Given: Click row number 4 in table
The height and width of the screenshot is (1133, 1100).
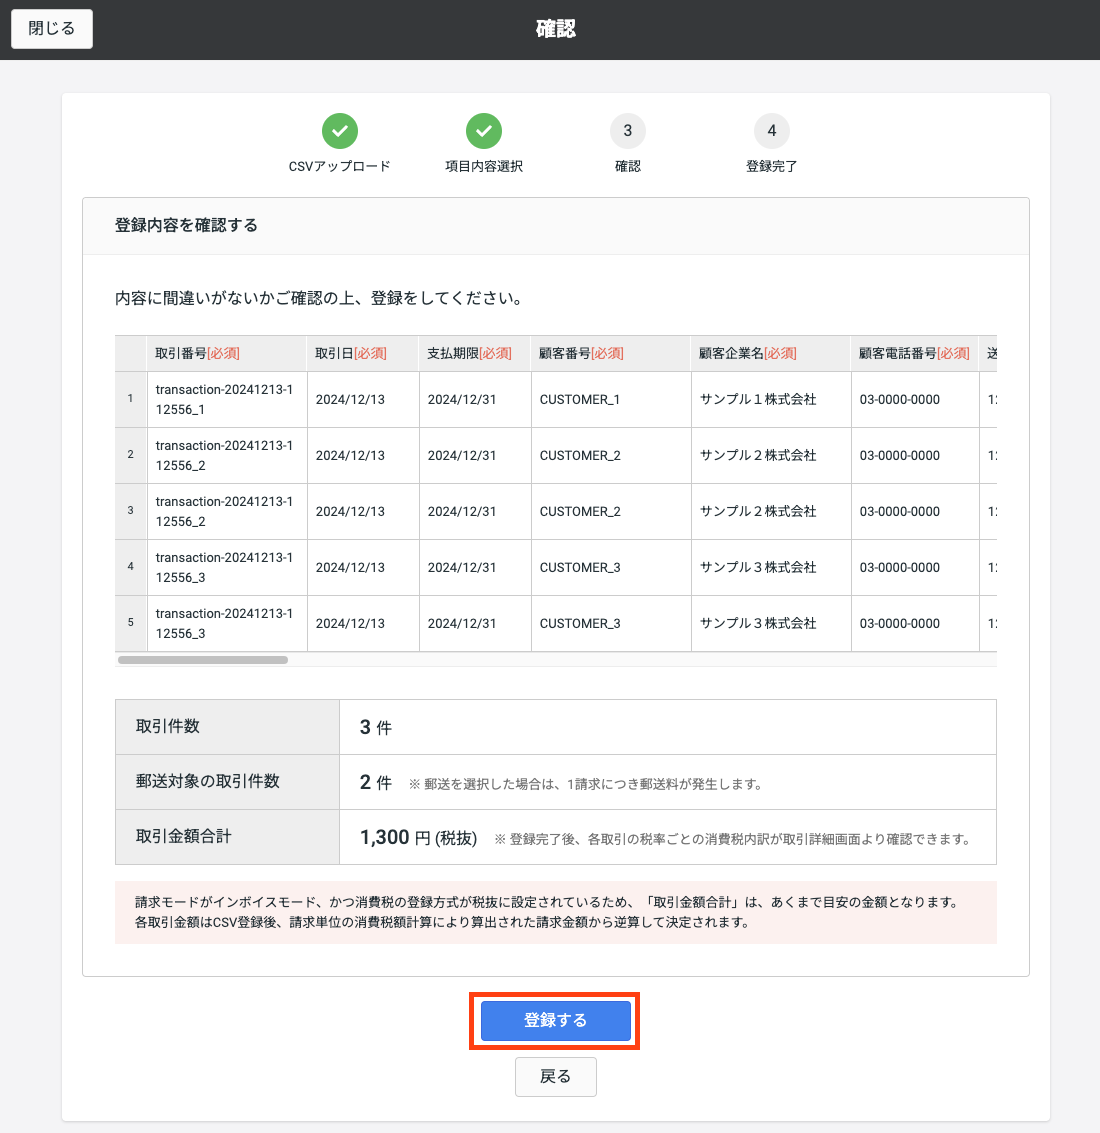Looking at the screenshot, I should pyautogui.click(x=130, y=567).
